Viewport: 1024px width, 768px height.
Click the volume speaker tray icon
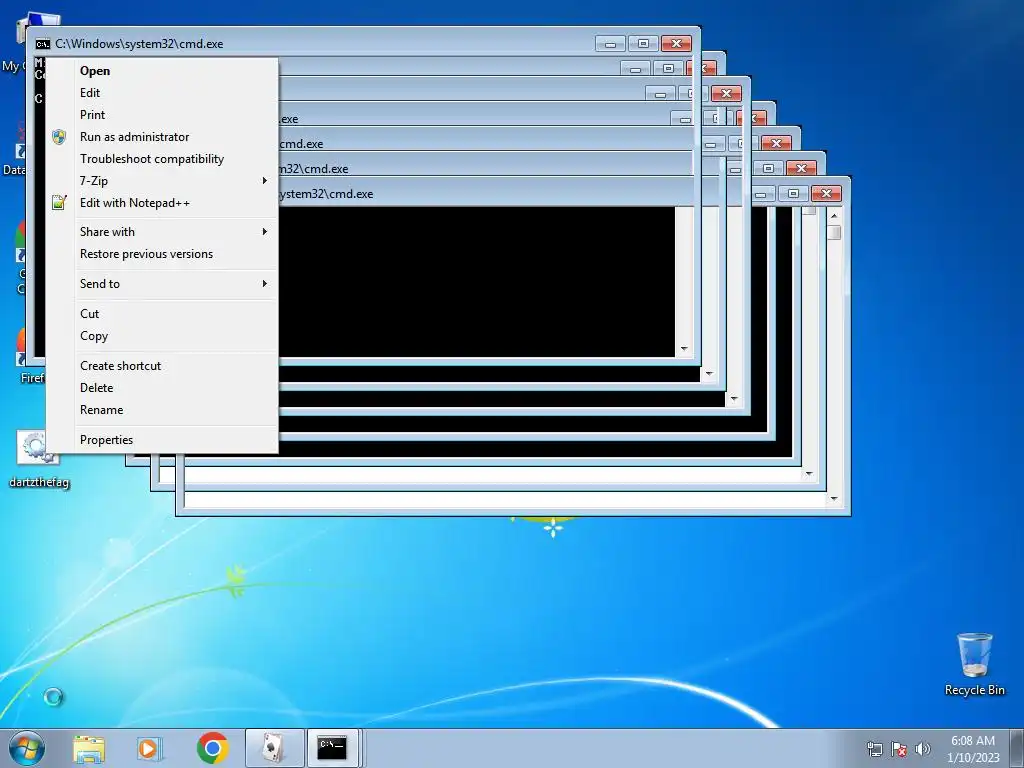tap(922, 749)
